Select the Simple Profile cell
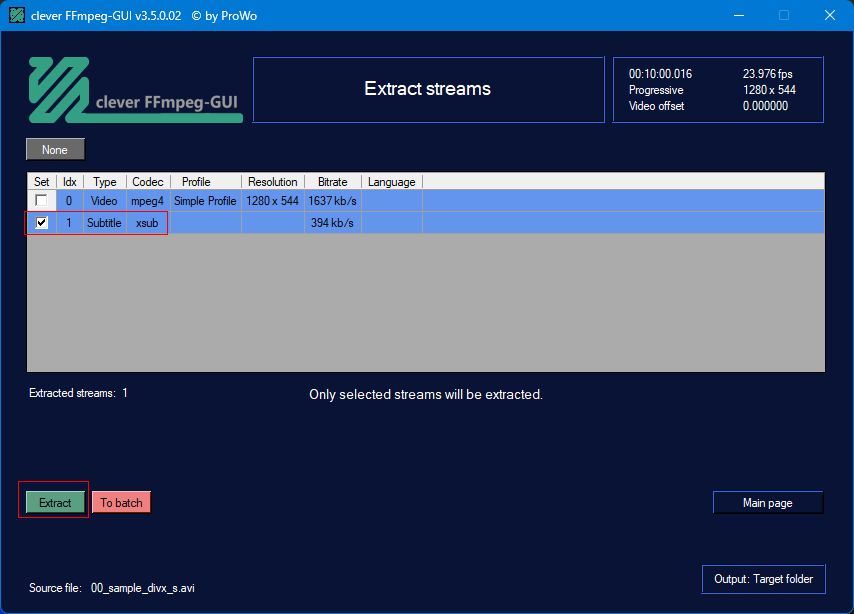 (x=205, y=200)
